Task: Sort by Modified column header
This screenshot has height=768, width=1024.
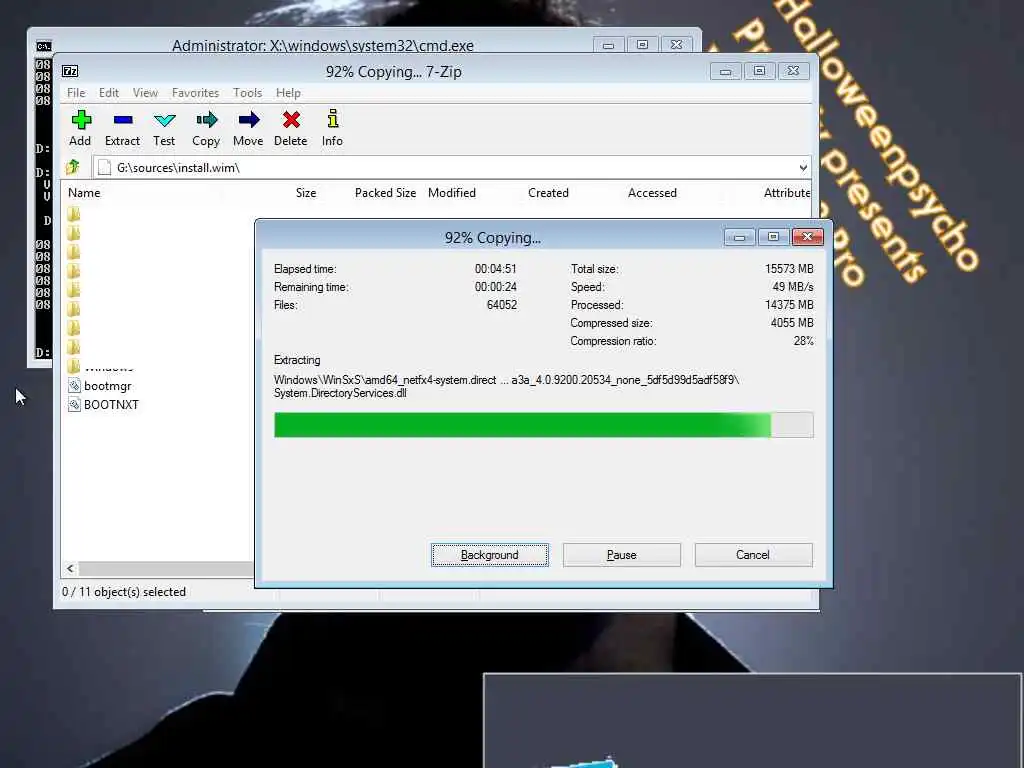Action: 452,193
